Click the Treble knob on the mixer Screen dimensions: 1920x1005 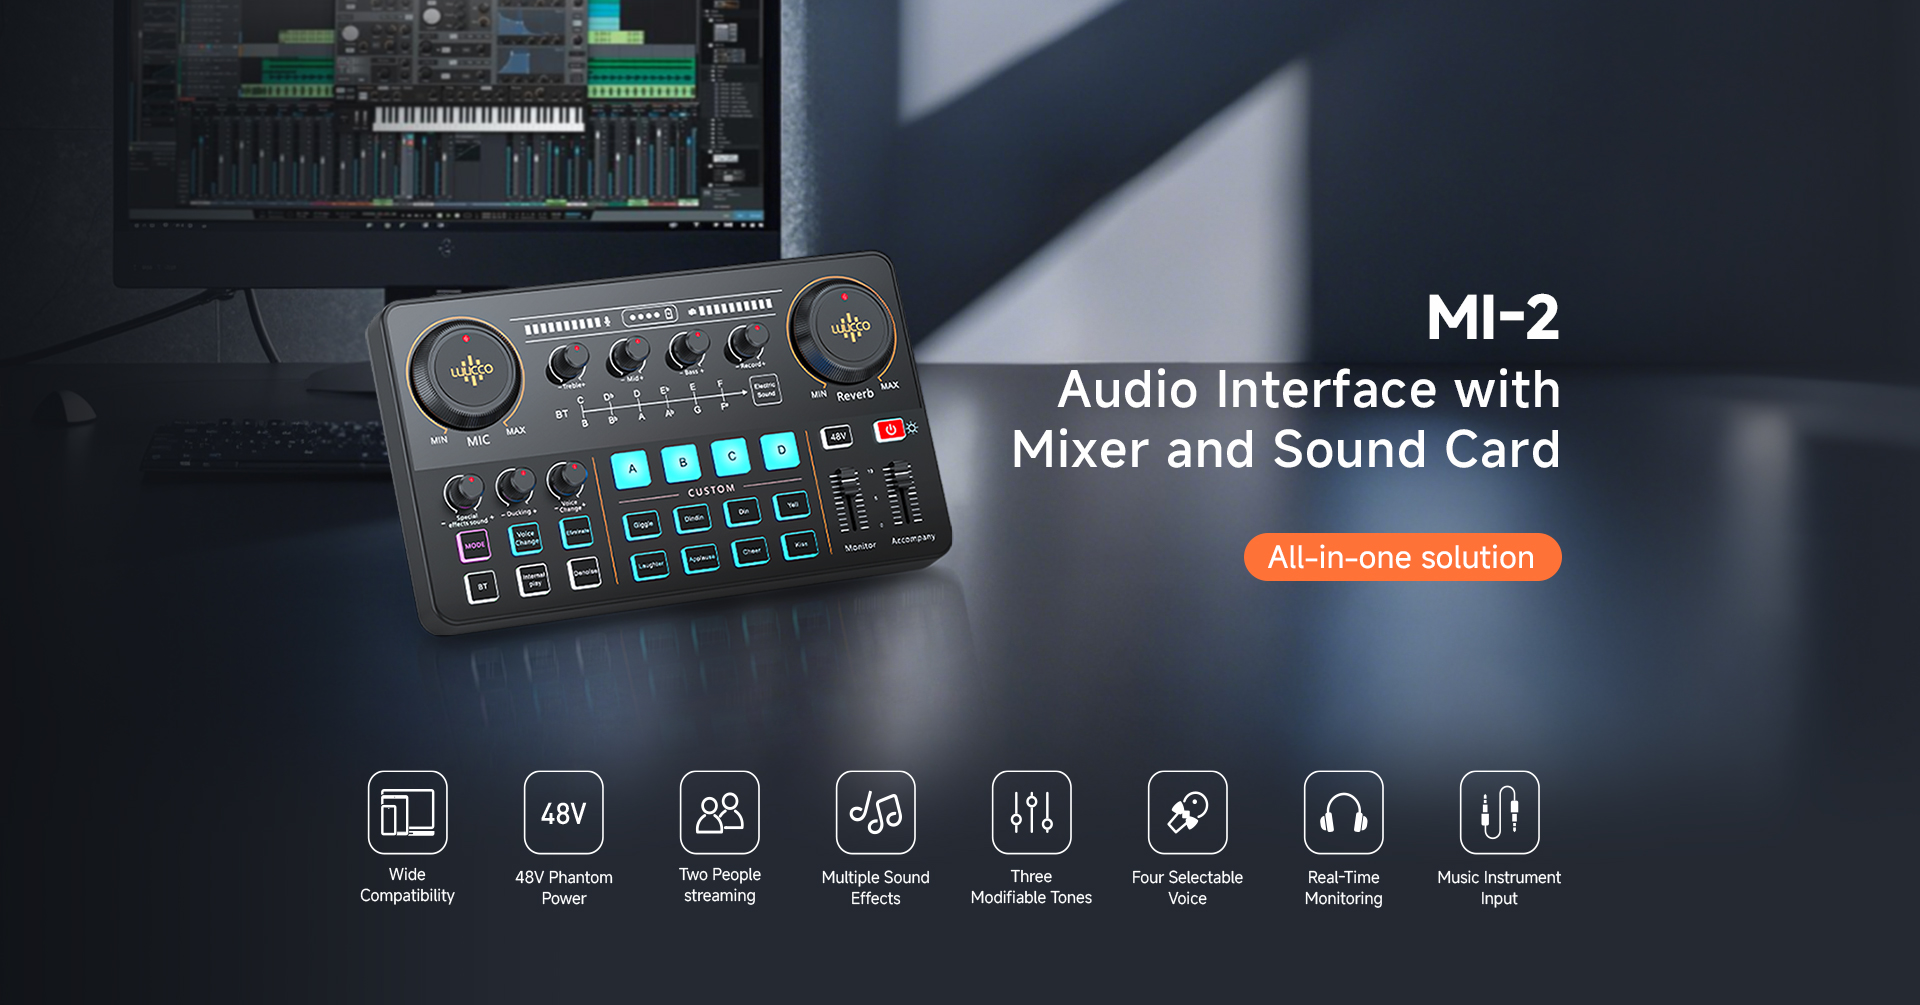568,361
